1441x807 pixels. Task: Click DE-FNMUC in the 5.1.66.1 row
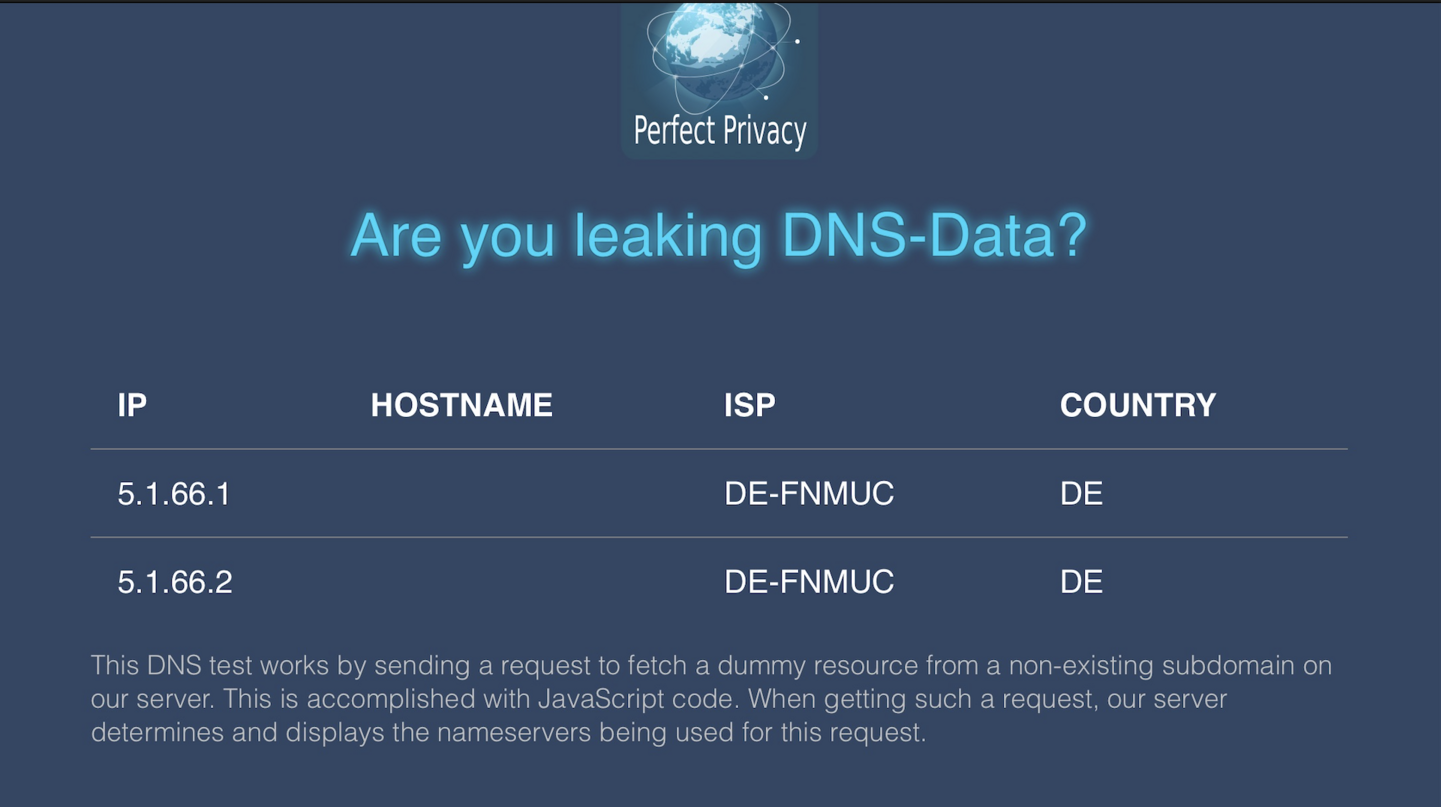[808, 494]
